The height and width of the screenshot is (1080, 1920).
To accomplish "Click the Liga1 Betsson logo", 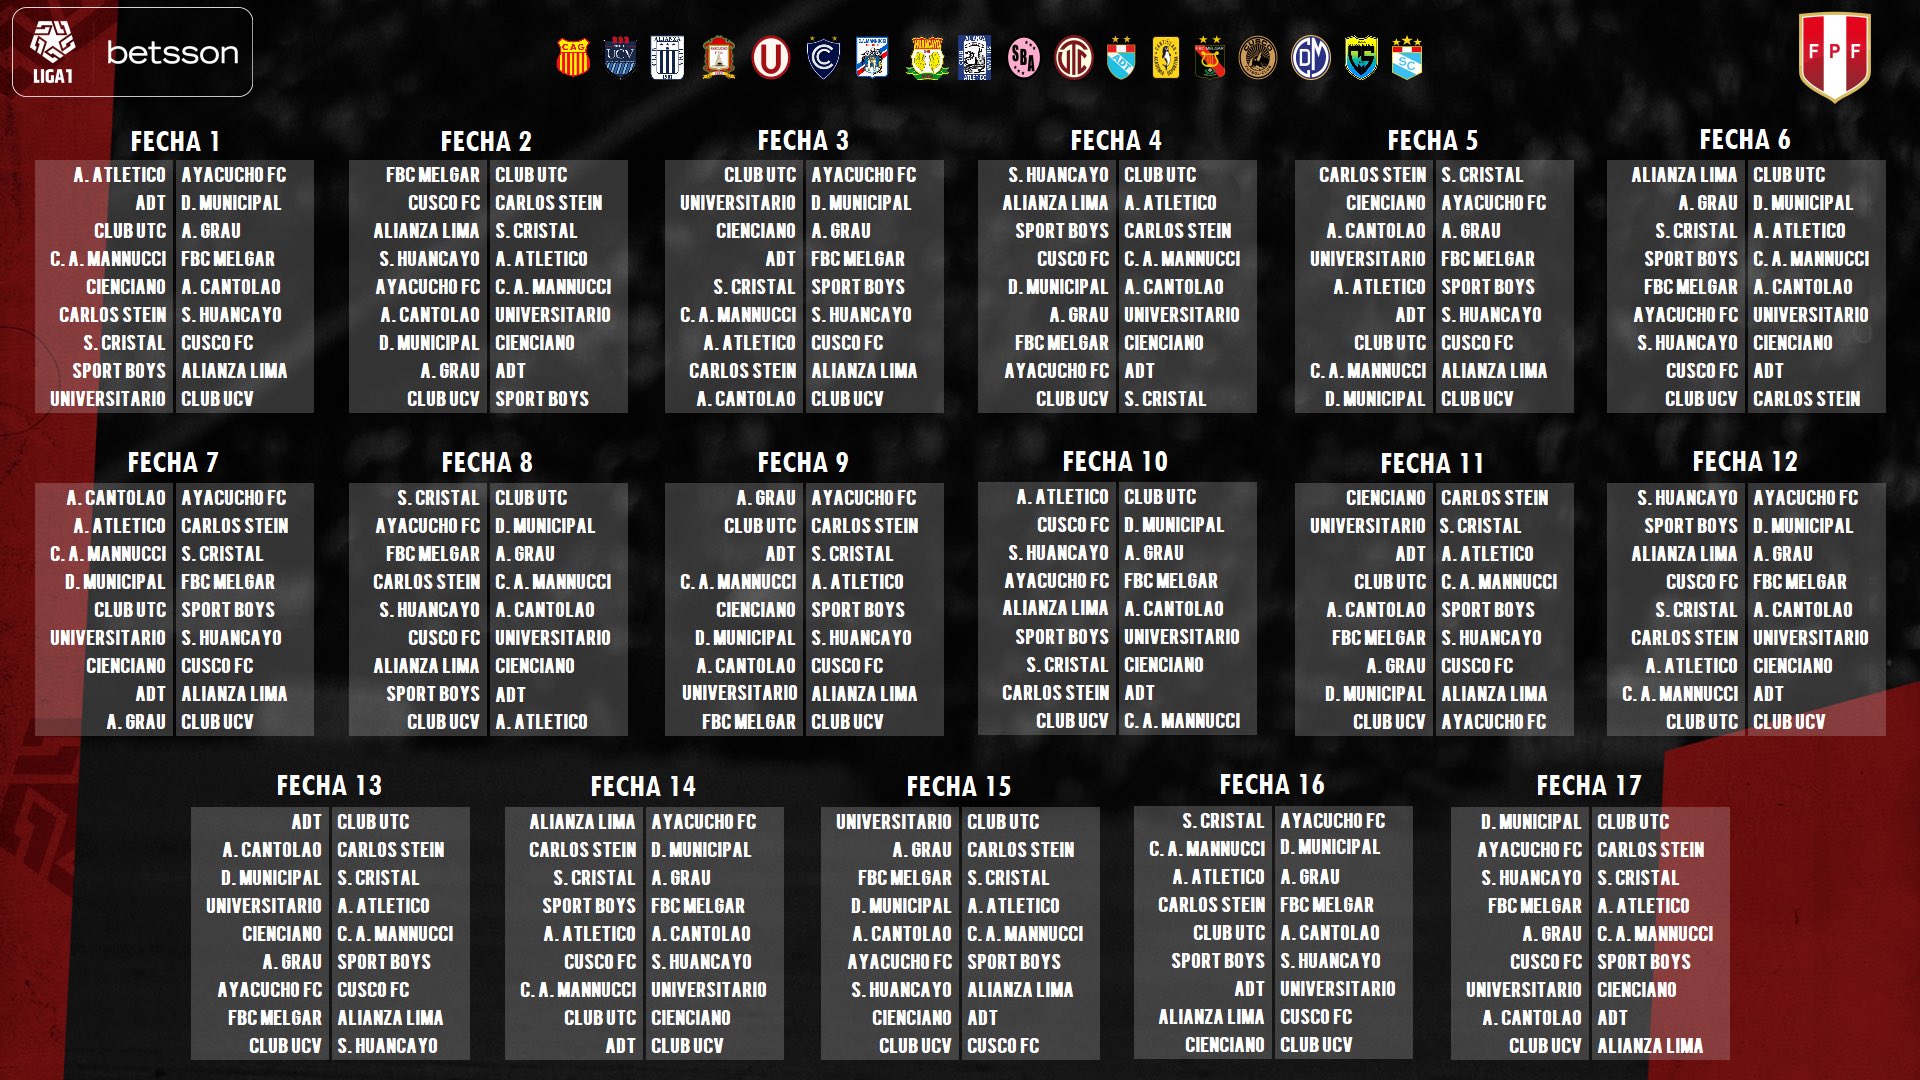I will tap(132, 53).
